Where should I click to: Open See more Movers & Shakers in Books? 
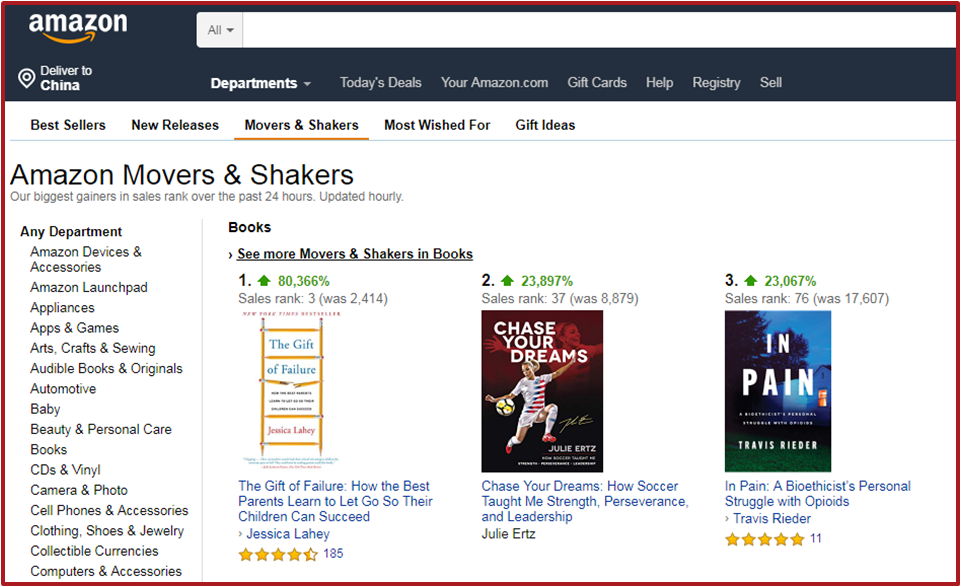click(x=354, y=254)
